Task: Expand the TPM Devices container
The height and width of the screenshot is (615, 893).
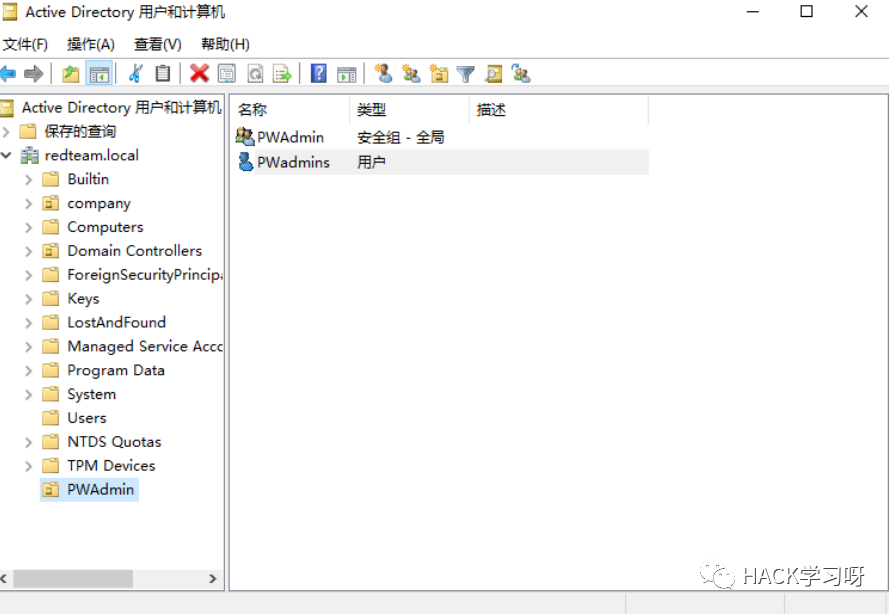Action: click(x=28, y=466)
